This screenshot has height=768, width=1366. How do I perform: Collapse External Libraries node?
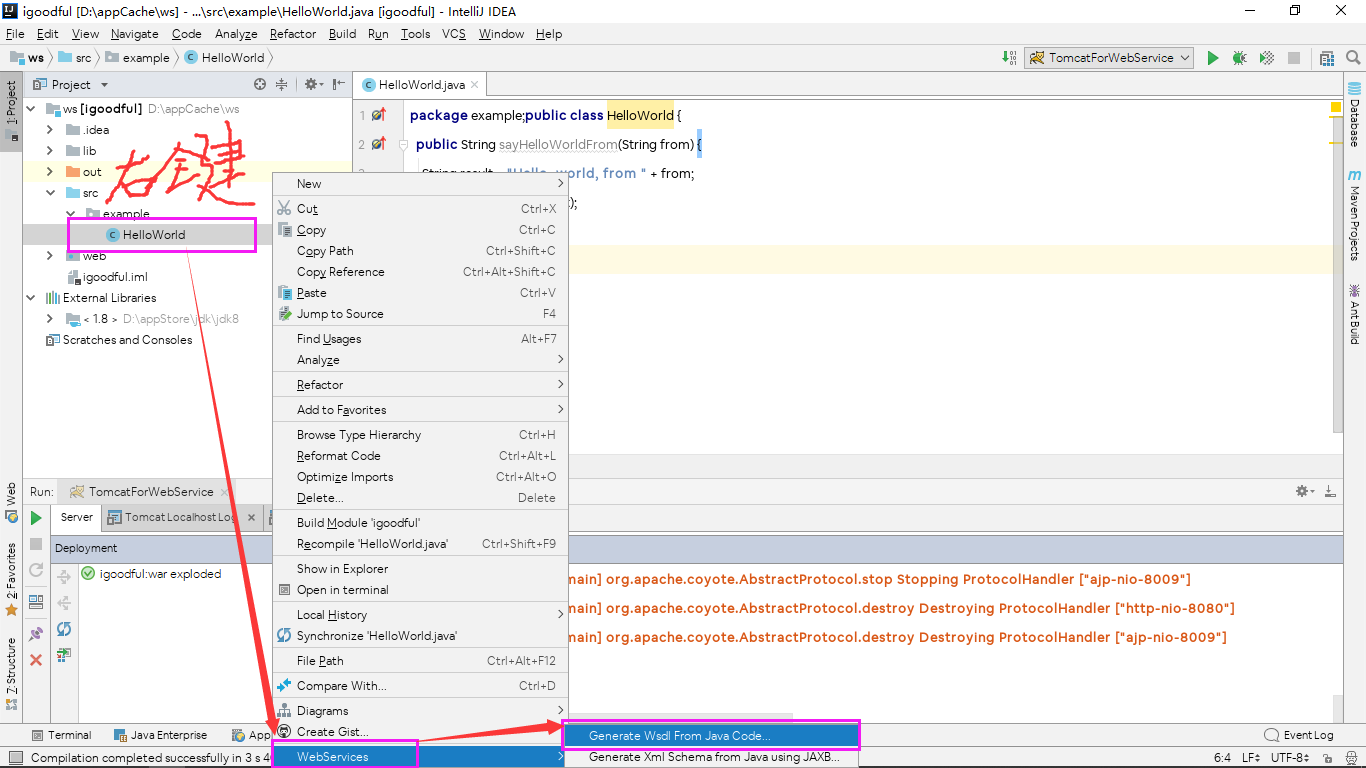pos(30,298)
